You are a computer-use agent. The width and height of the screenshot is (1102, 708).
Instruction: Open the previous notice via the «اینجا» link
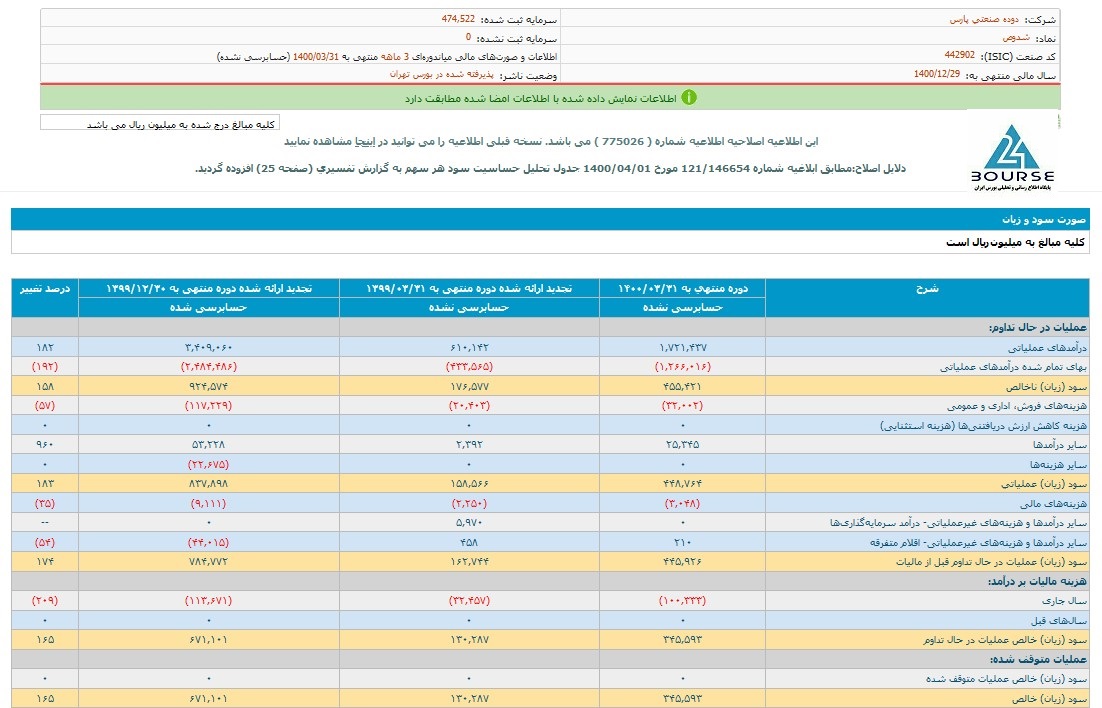[364, 141]
